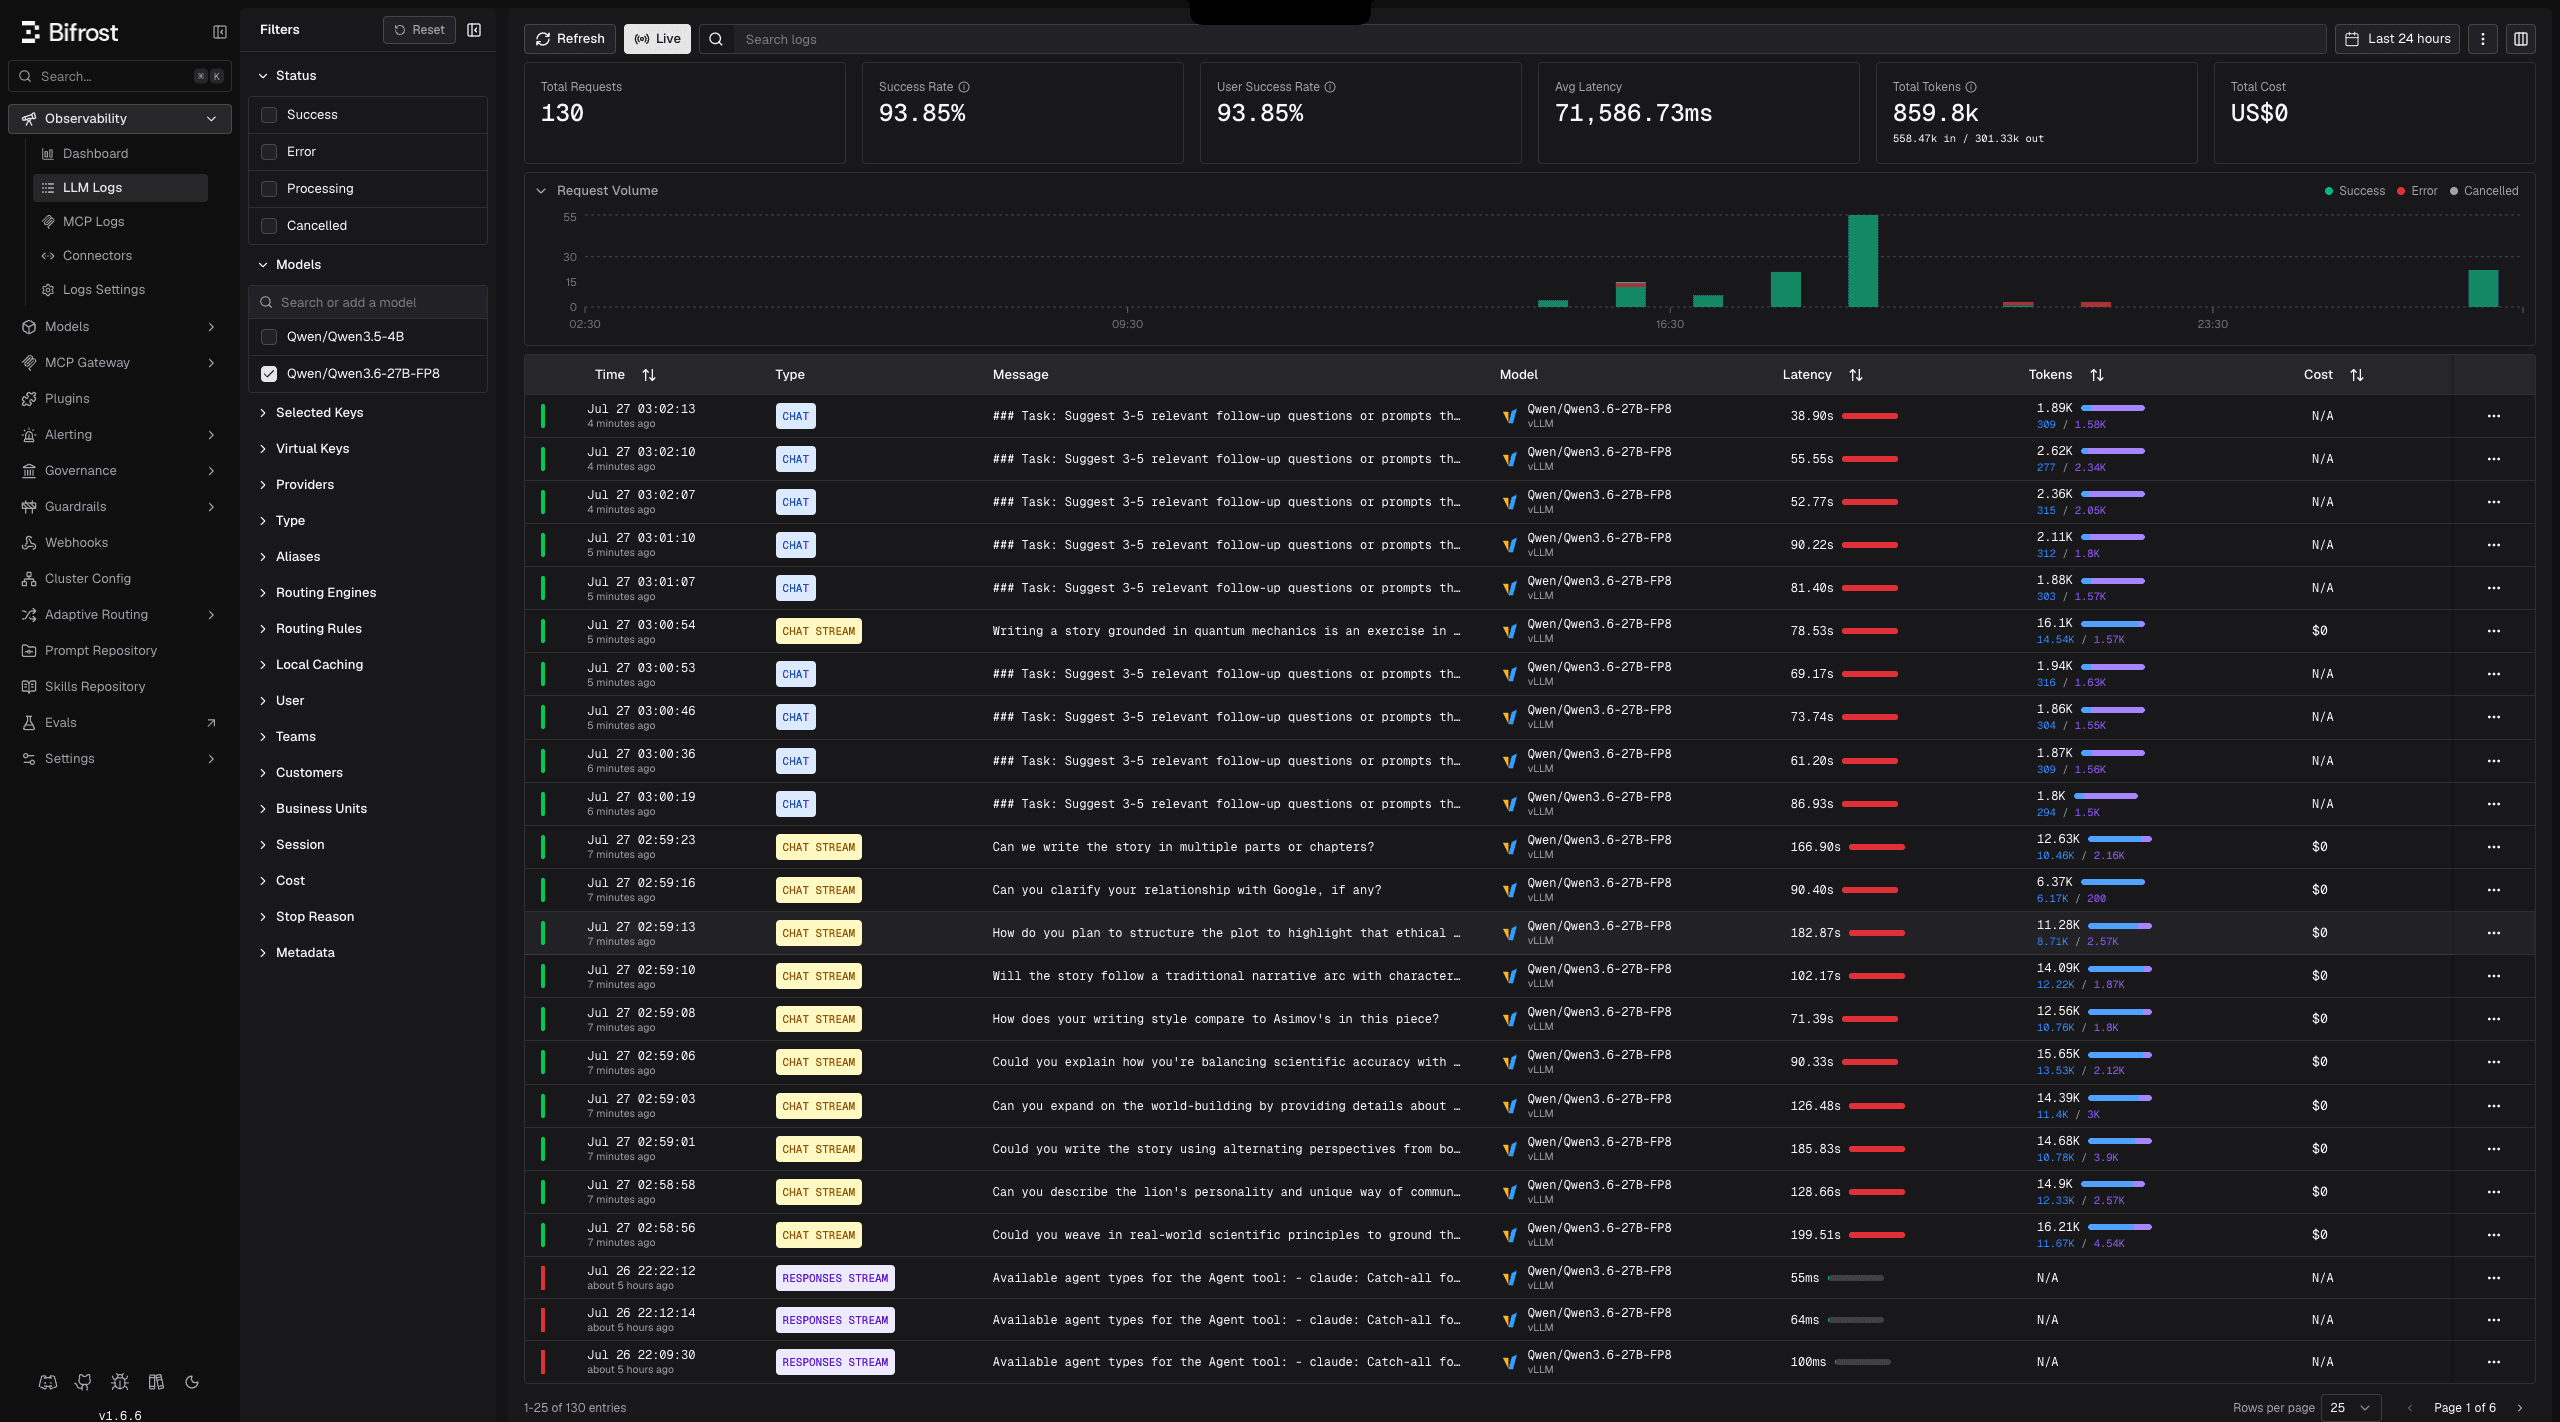
Task: Reset all filters
Action: [x=419, y=30]
